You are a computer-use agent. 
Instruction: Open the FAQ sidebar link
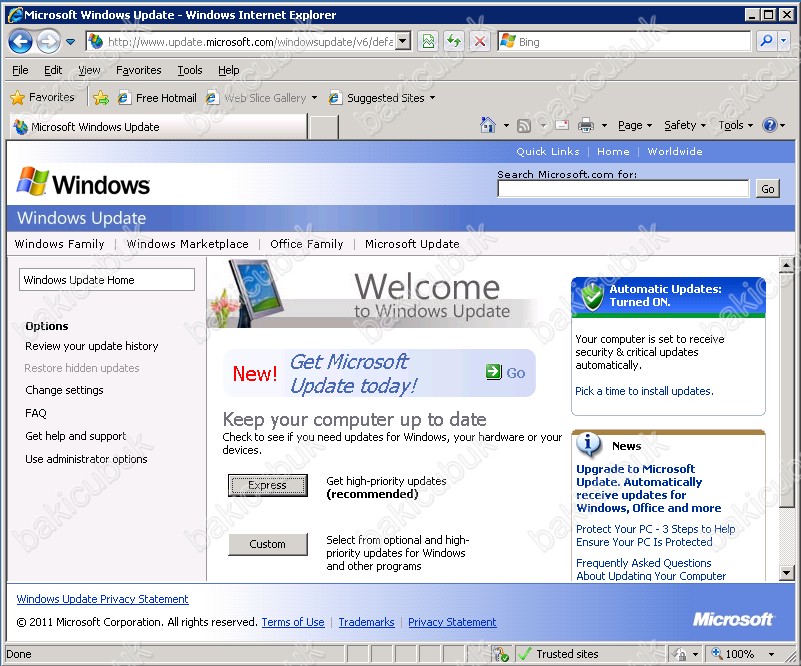pos(36,413)
